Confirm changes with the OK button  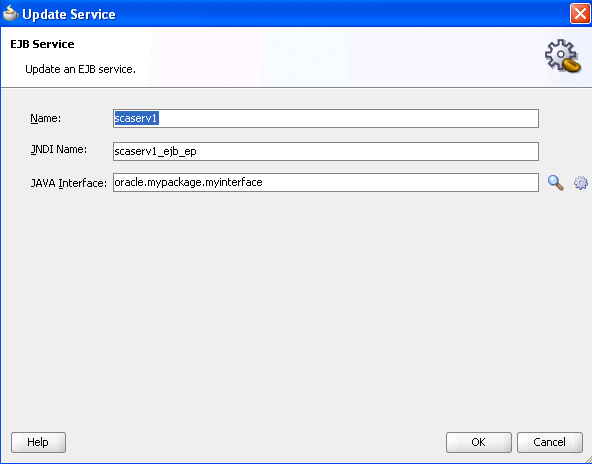479,442
